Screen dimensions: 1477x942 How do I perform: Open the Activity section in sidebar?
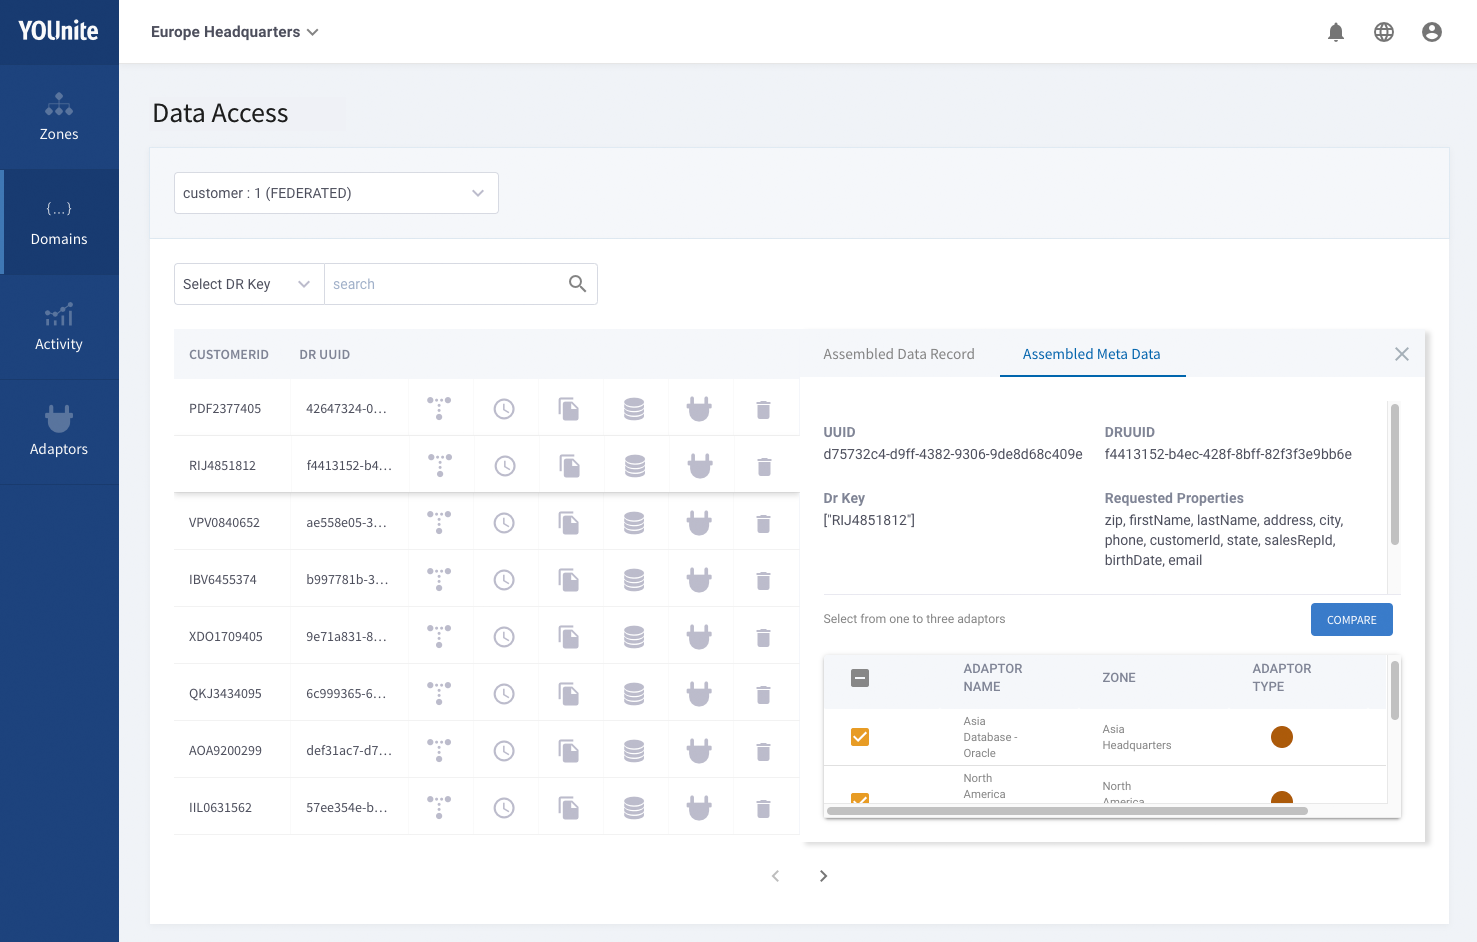(59, 327)
